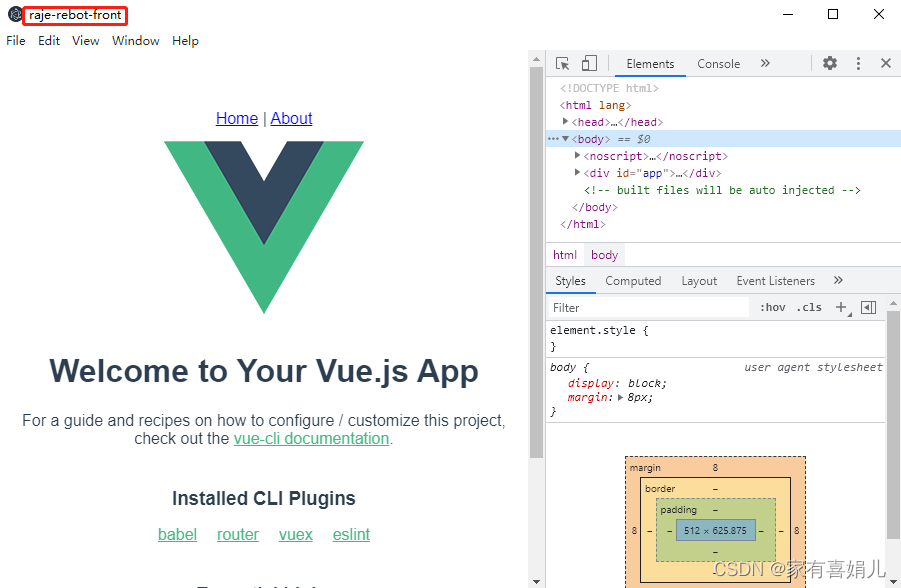Open the router plugin link

point(238,535)
